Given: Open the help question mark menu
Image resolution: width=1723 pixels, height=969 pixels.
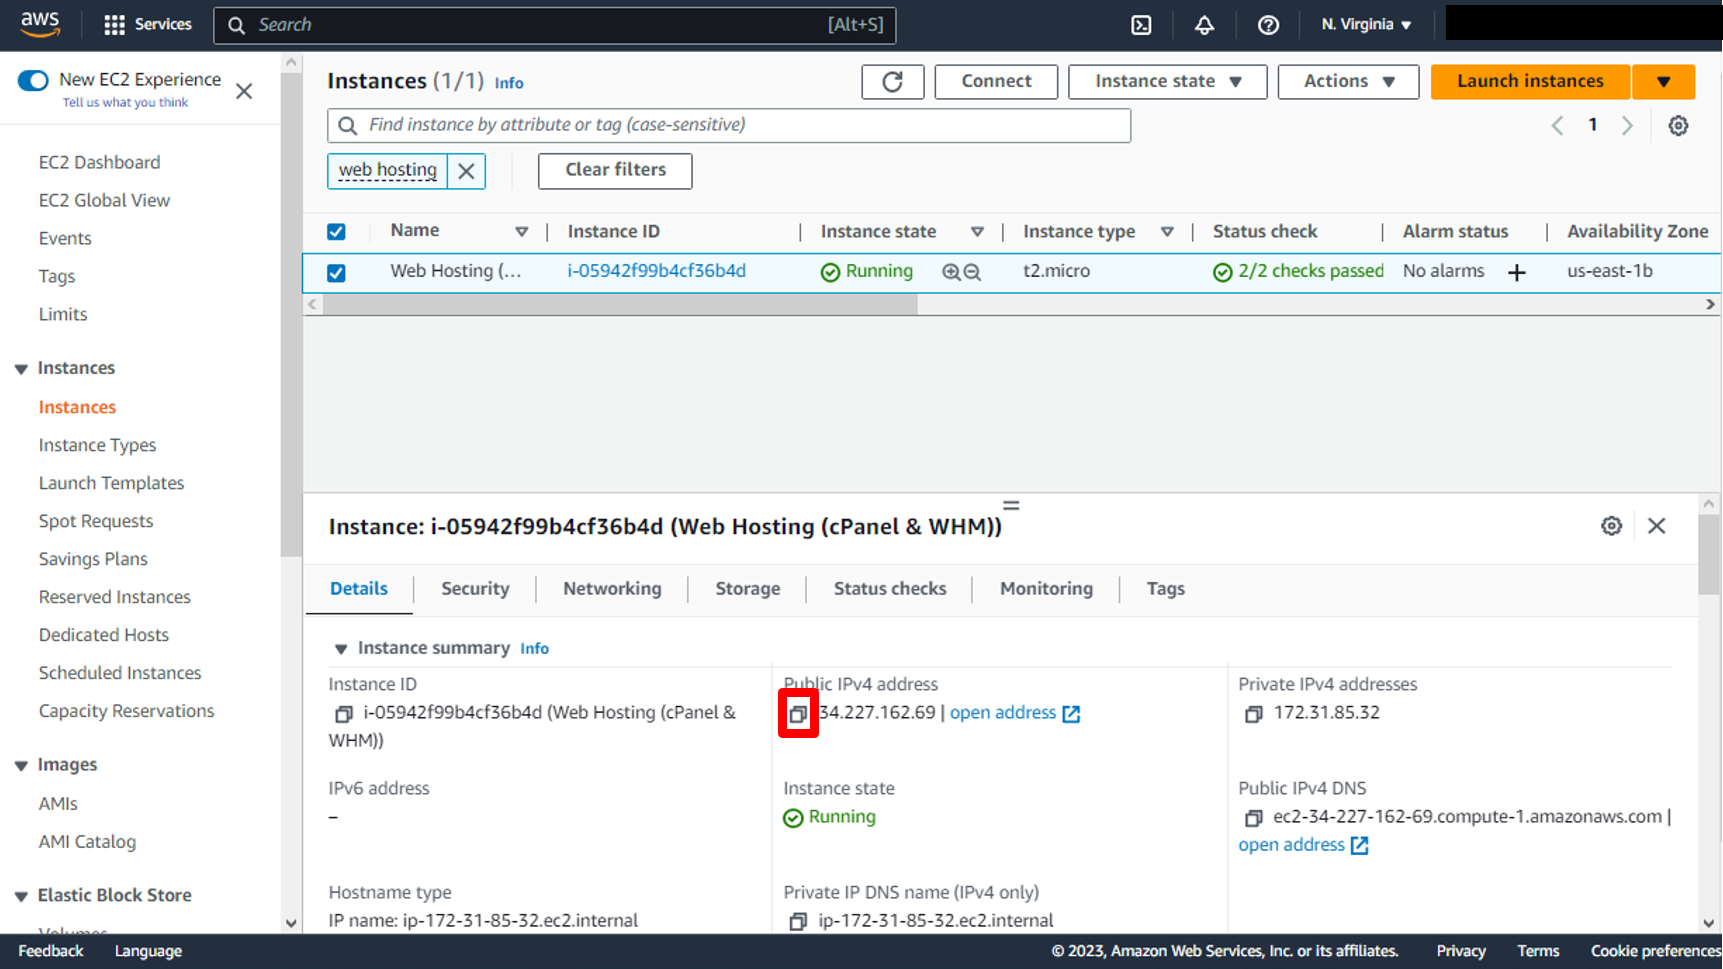Looking at the screenshot, I should [x=1268, y=25].
